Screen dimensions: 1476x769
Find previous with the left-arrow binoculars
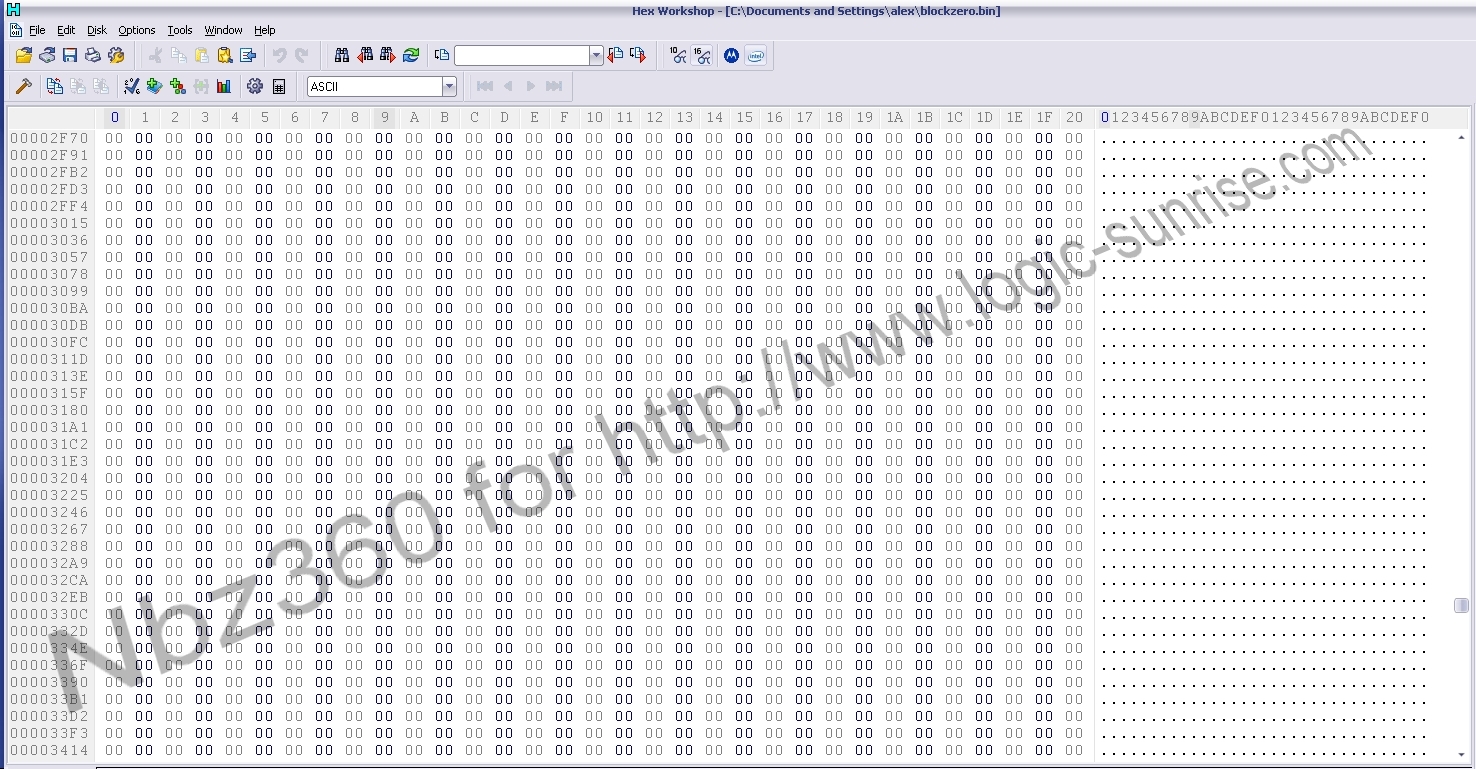tap(365, 55)
